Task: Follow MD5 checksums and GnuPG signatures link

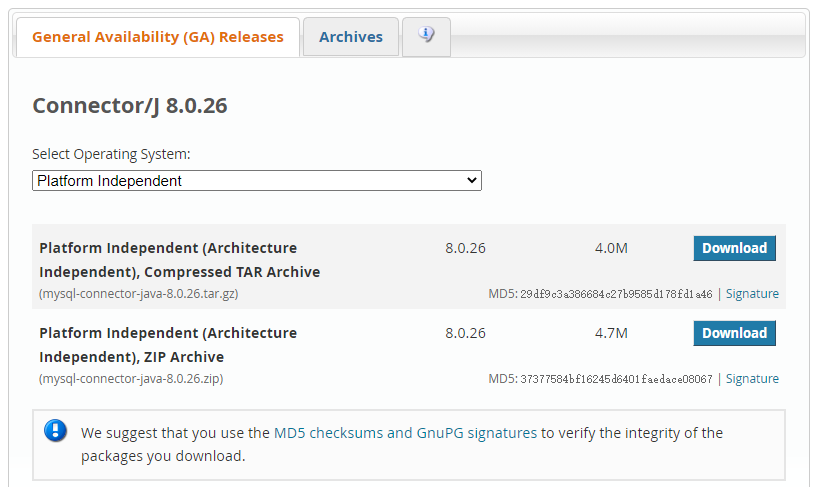Action: point(405,433)
